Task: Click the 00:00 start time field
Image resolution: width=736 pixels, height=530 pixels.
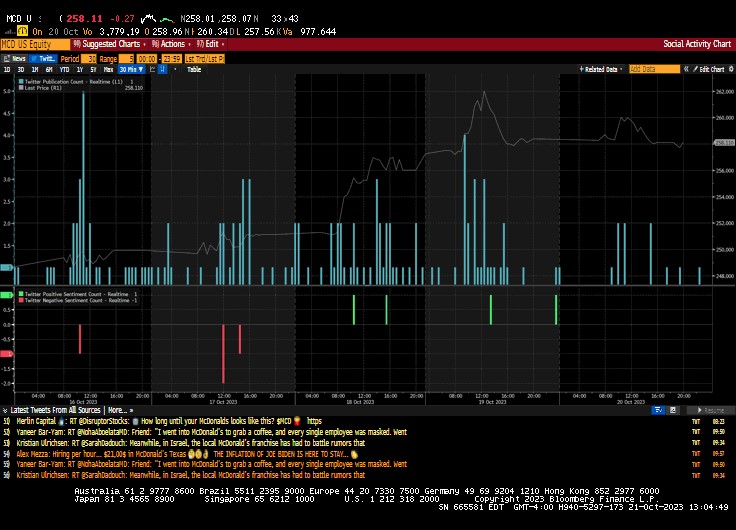Action: pyautogui.click(x=146, y=59)
